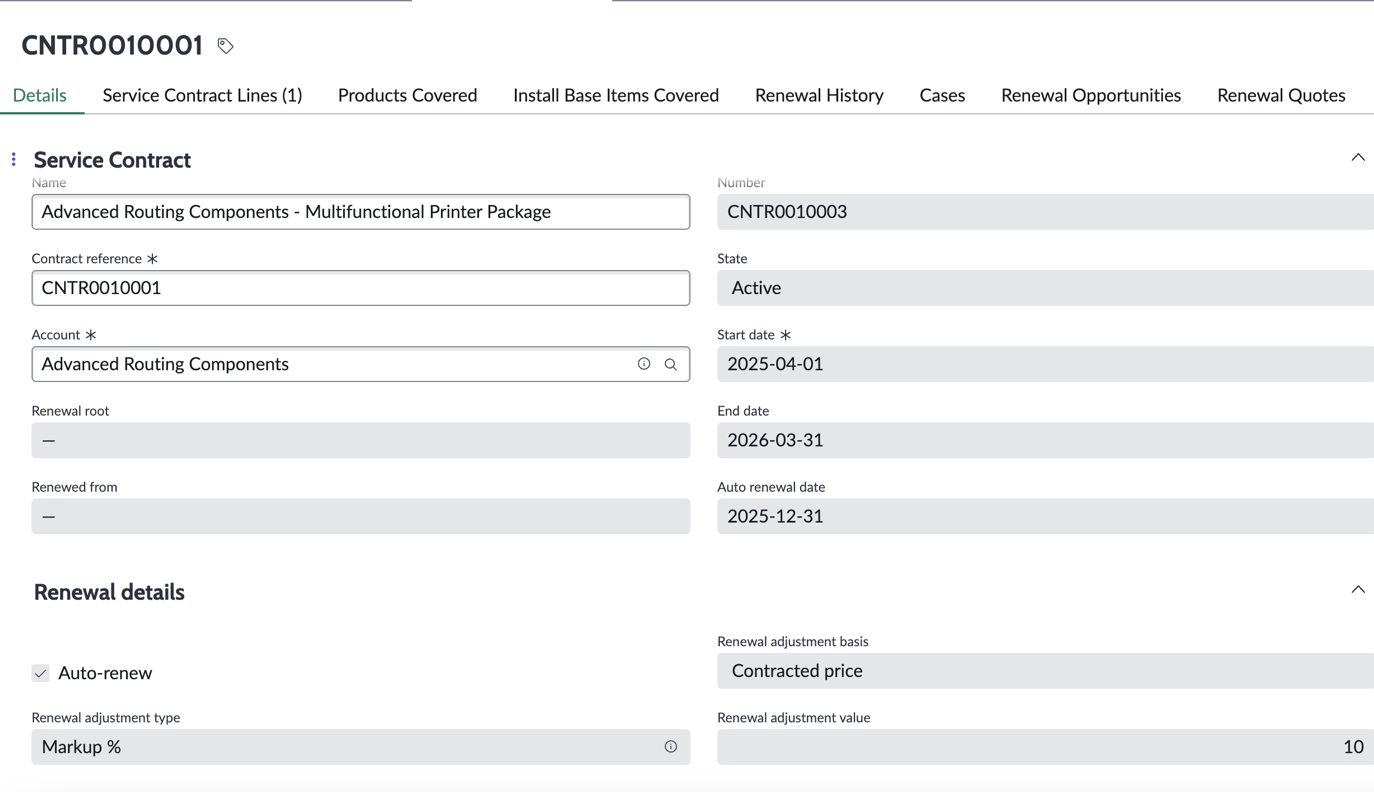Click the State field showing Active

point(1045,288)
